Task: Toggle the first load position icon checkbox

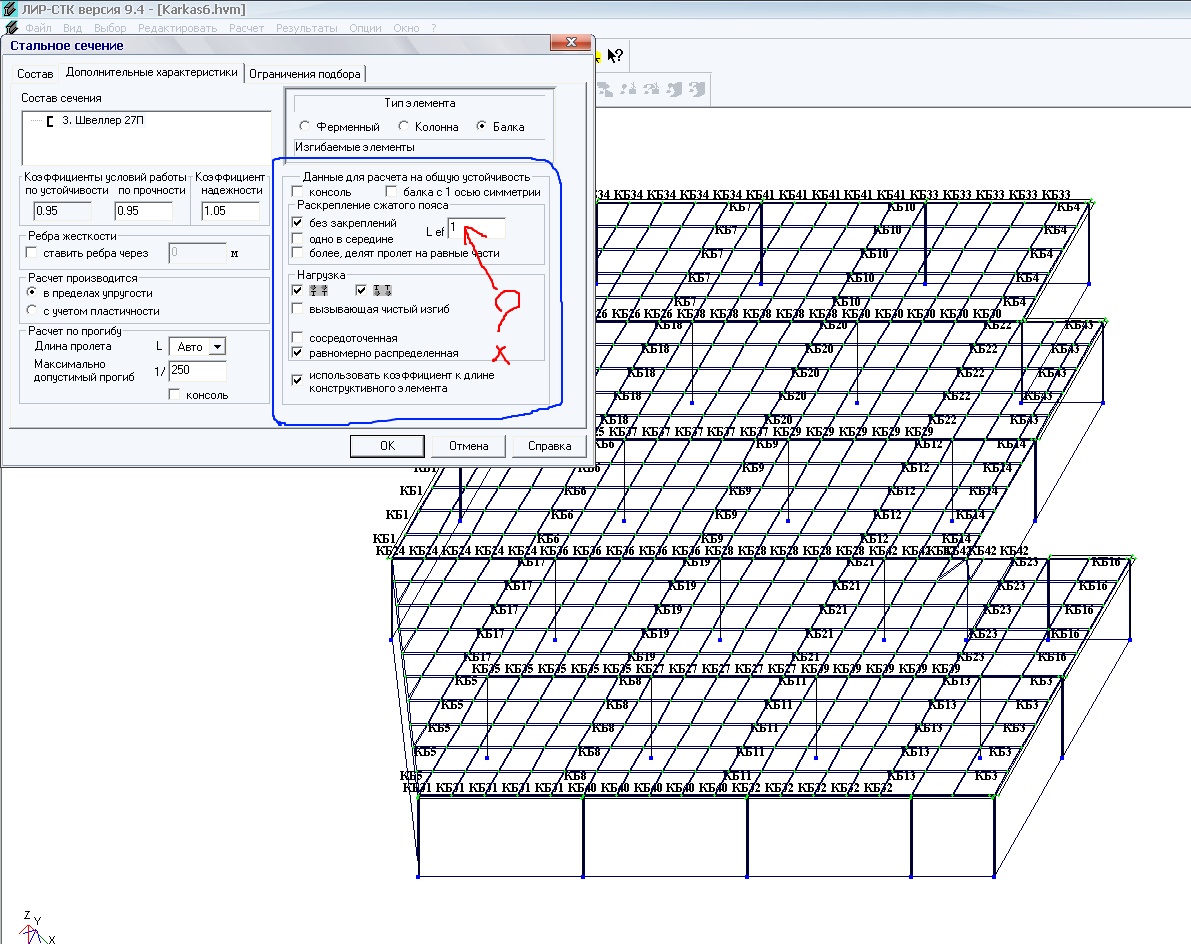Action: click(x=298, y=291)
